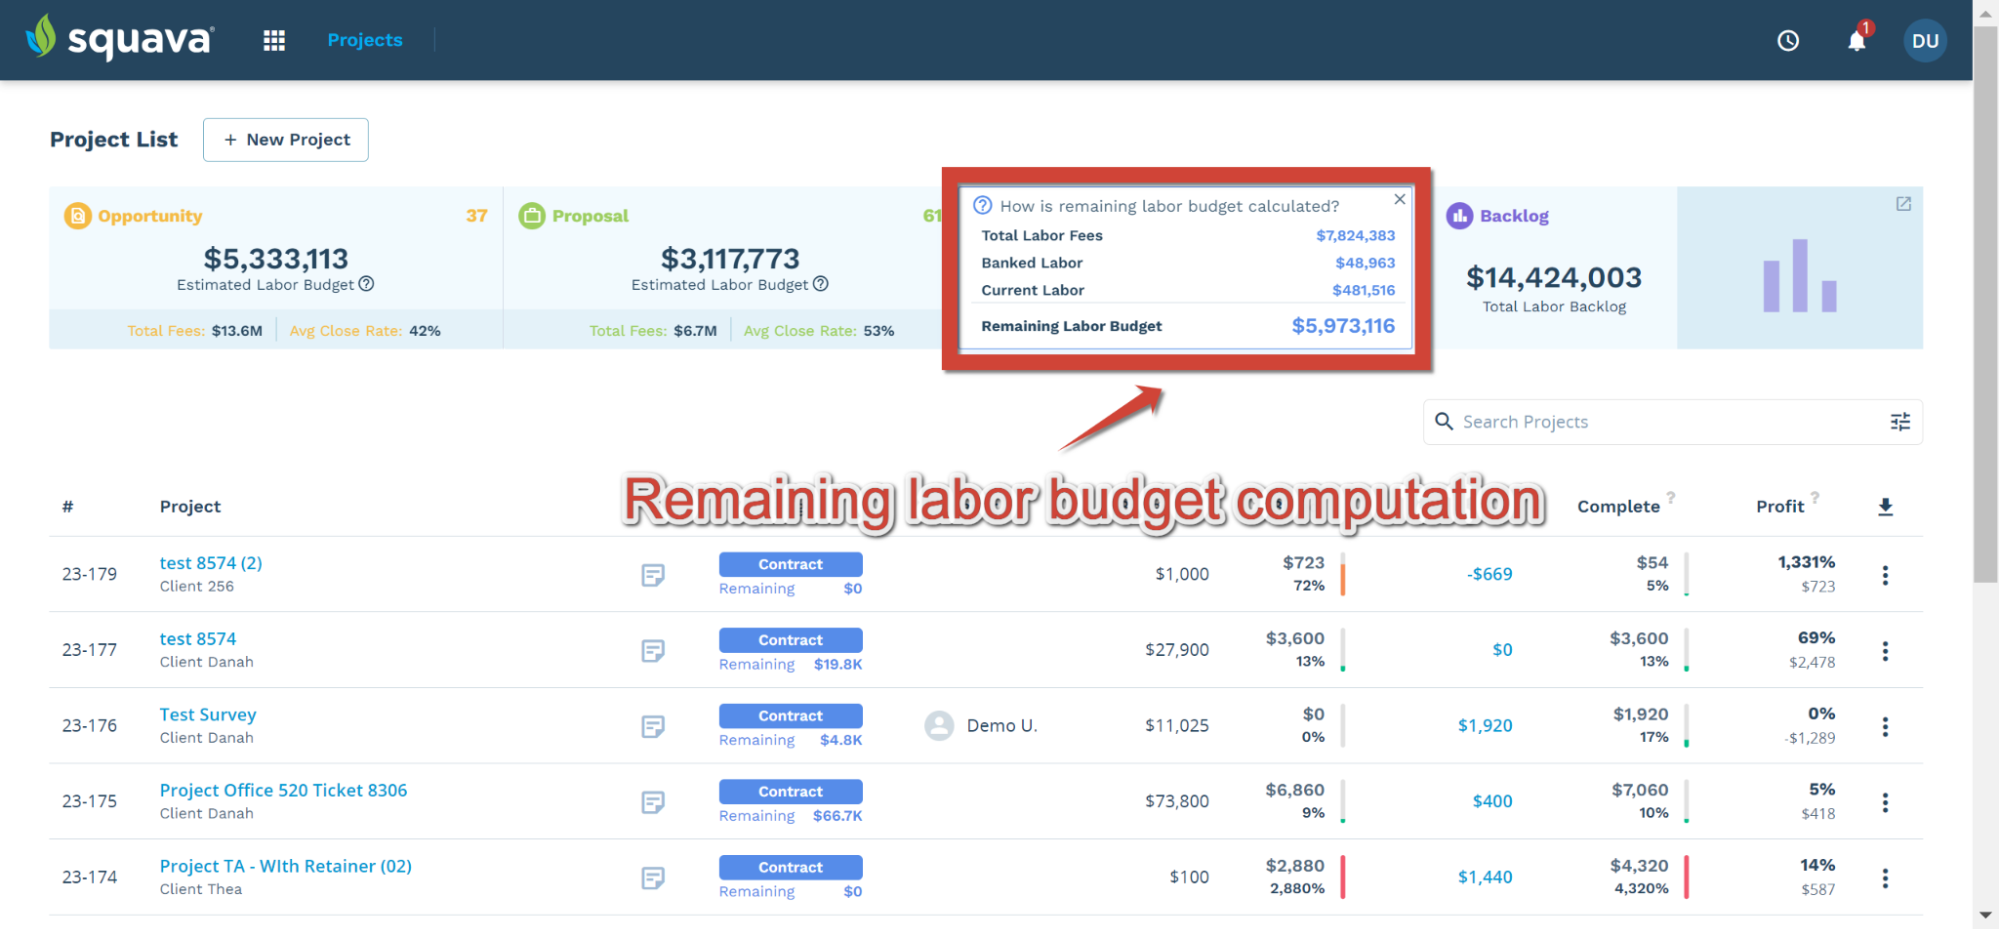Click the Backlog pop-out icon

(1903, 203)
